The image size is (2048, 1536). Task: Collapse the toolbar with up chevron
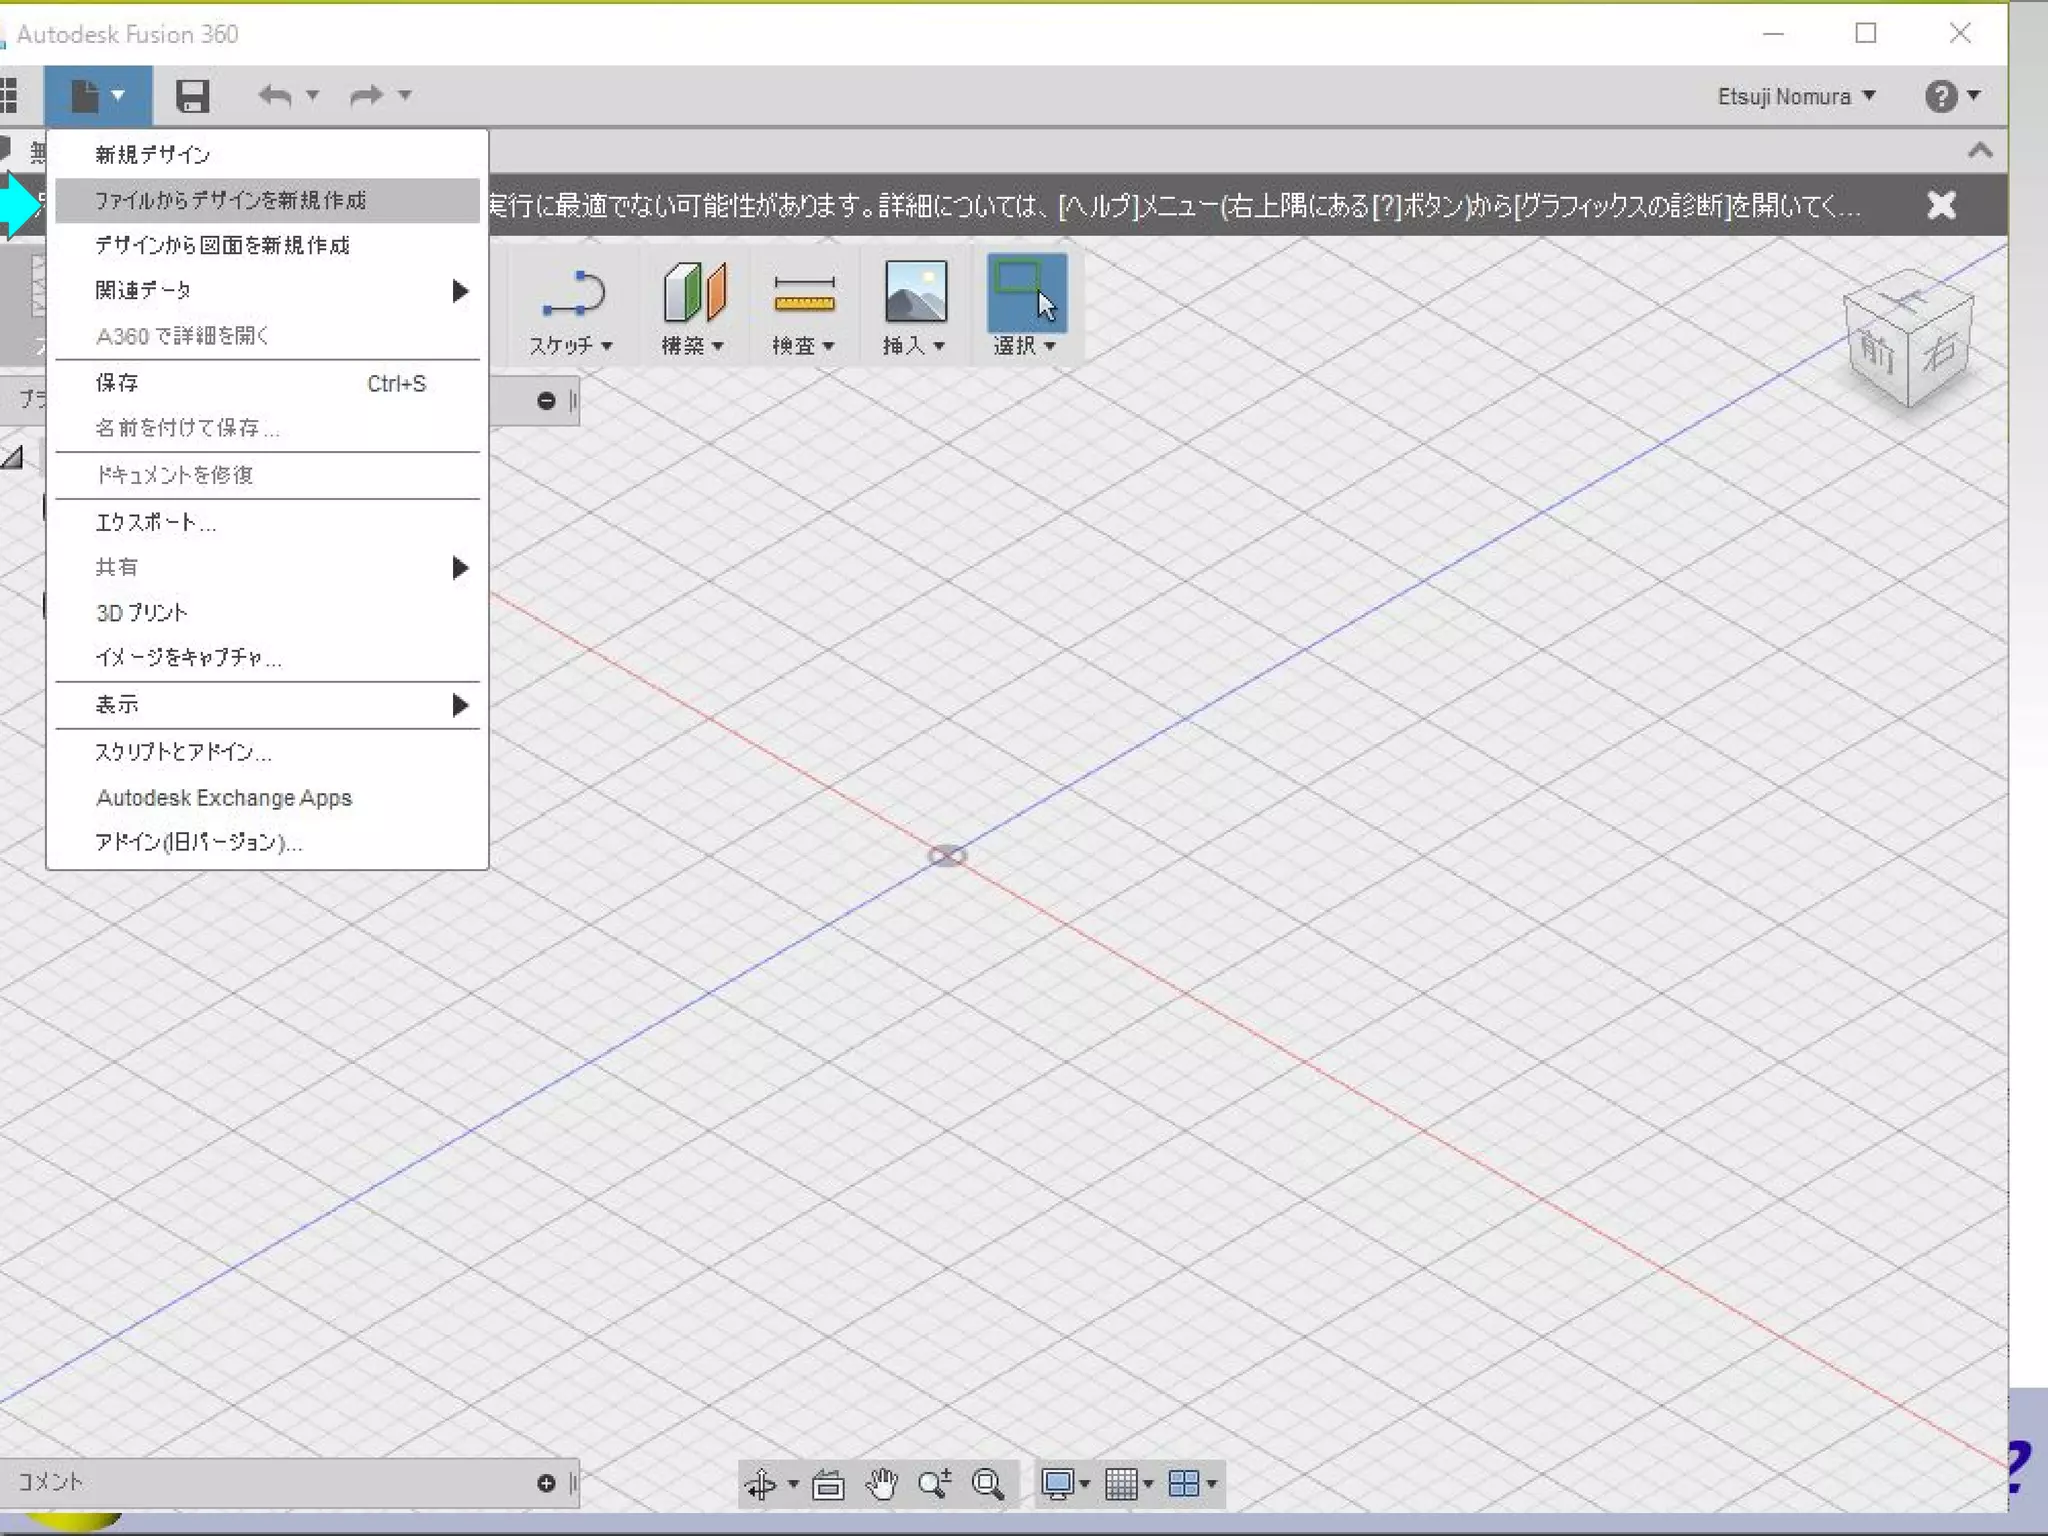[1980, 151]
